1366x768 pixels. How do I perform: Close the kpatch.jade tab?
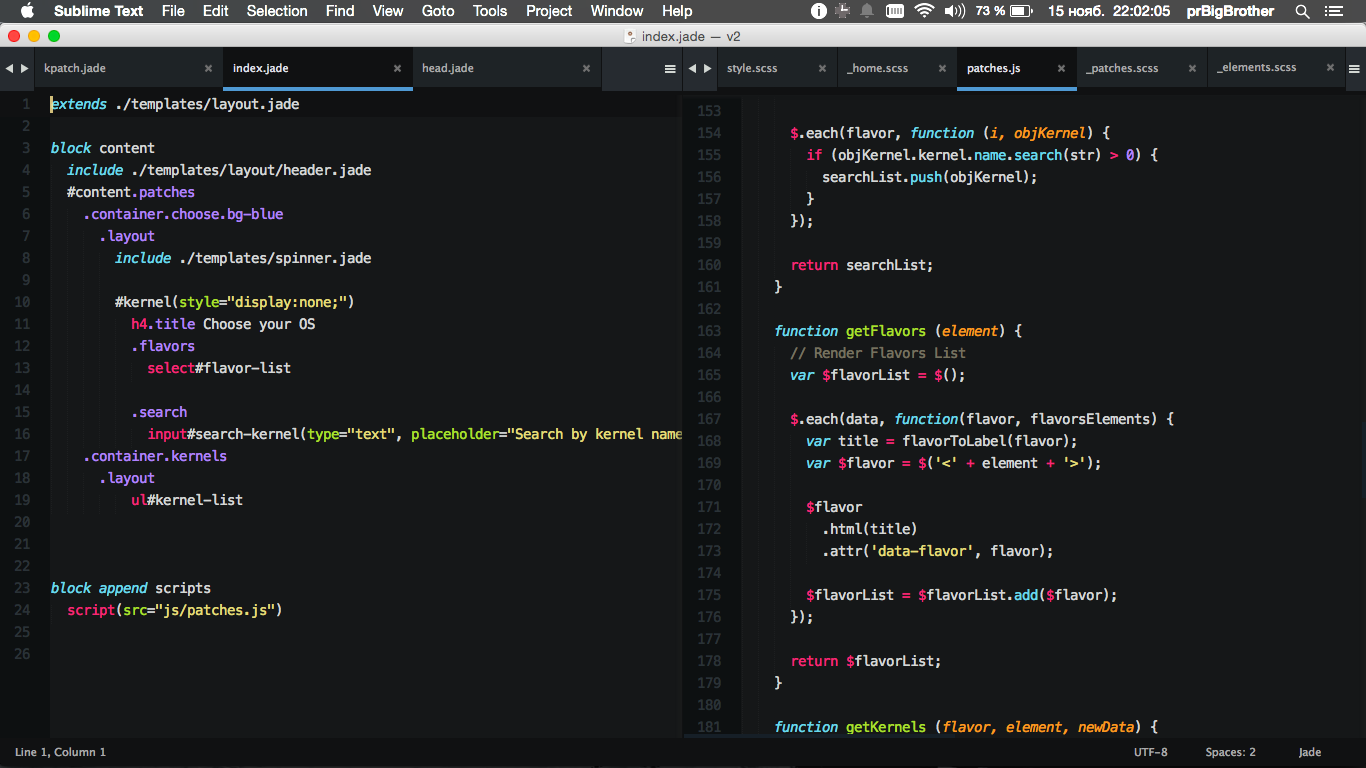pos(208,69)
